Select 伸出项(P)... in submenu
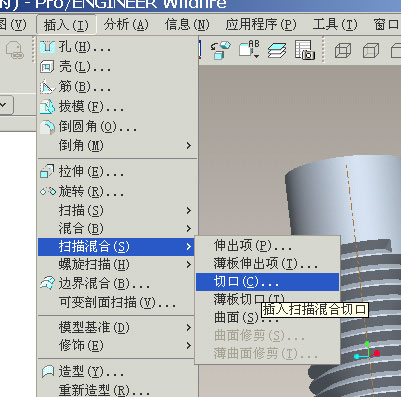Image resolution: width=401 pixels, height=397 pixels. click(267, 246)
